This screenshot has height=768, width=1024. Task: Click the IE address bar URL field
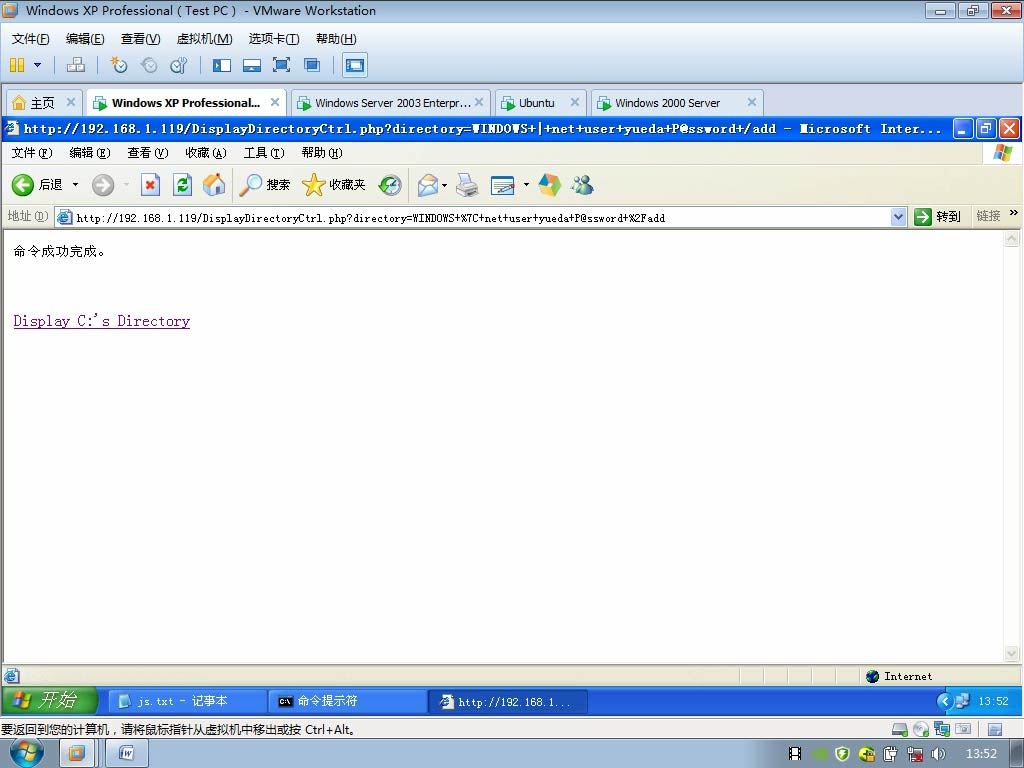pyautogui.click(x=480, y=217)
